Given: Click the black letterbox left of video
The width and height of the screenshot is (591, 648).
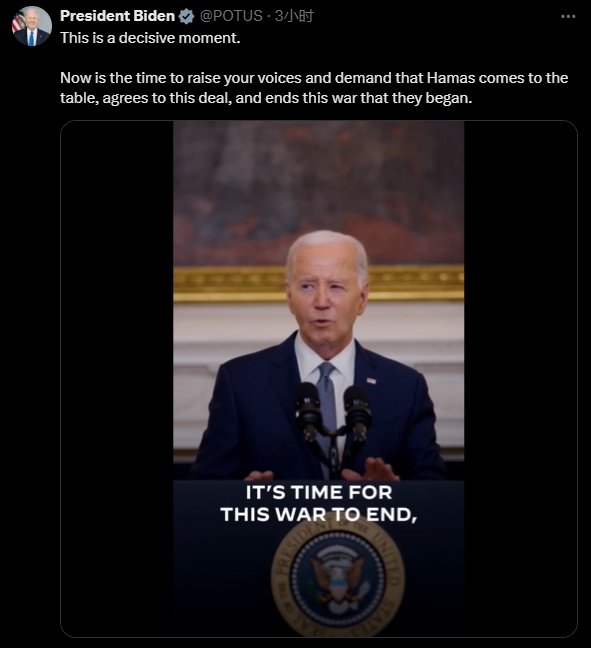Looking at the screenshot, I should [x=117, y=378].
